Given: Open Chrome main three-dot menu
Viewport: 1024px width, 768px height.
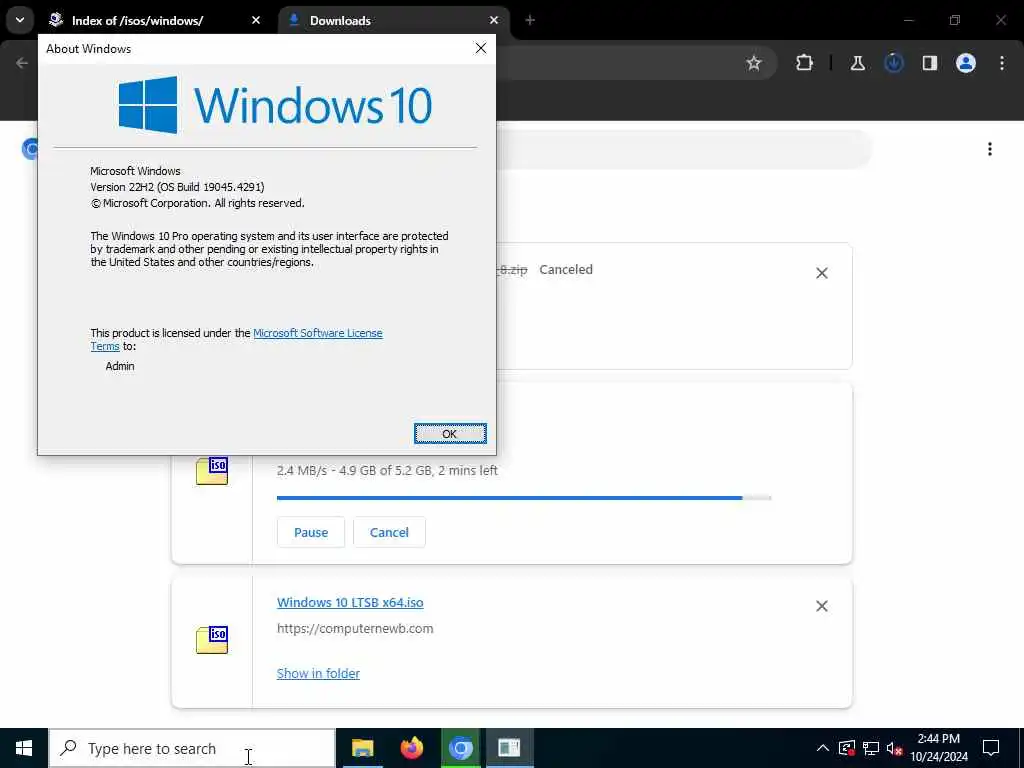Looking at the screenshot, I should pos(1002,63).
